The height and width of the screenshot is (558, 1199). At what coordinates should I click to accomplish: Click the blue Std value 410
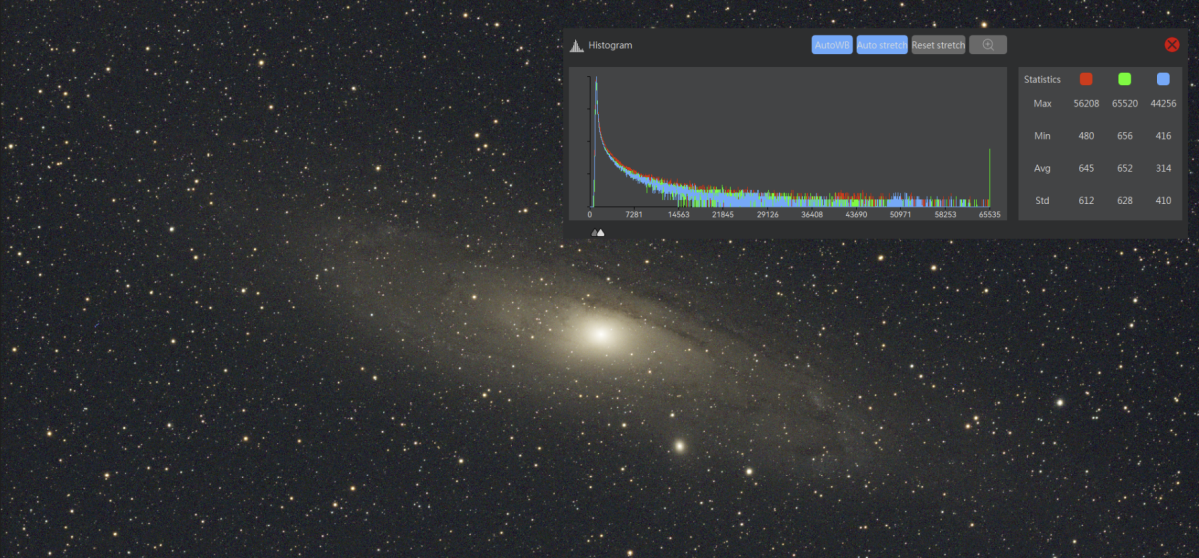click(x=1163, y=201)
